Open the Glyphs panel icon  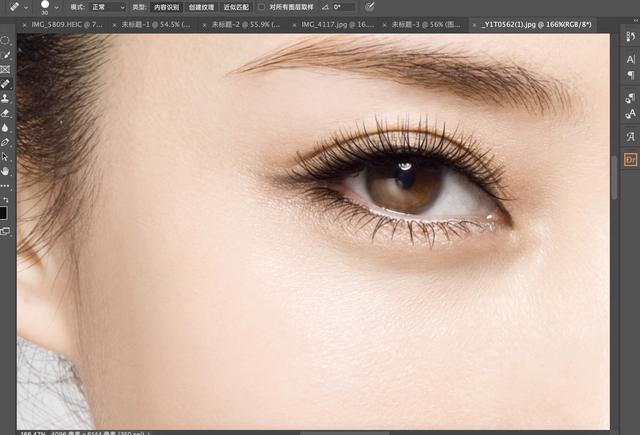coord(631,137)
